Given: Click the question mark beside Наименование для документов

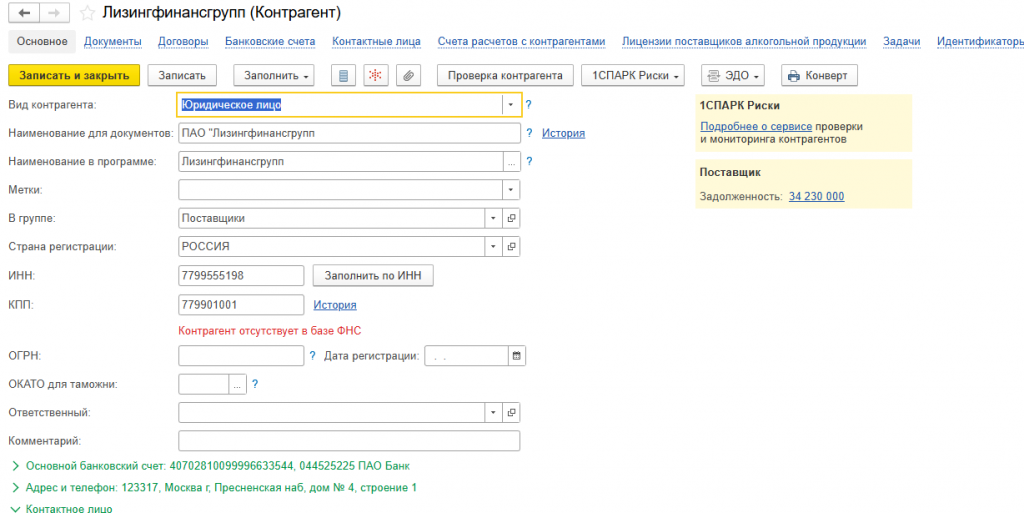Looking at the screenshot, I should 529,133.
